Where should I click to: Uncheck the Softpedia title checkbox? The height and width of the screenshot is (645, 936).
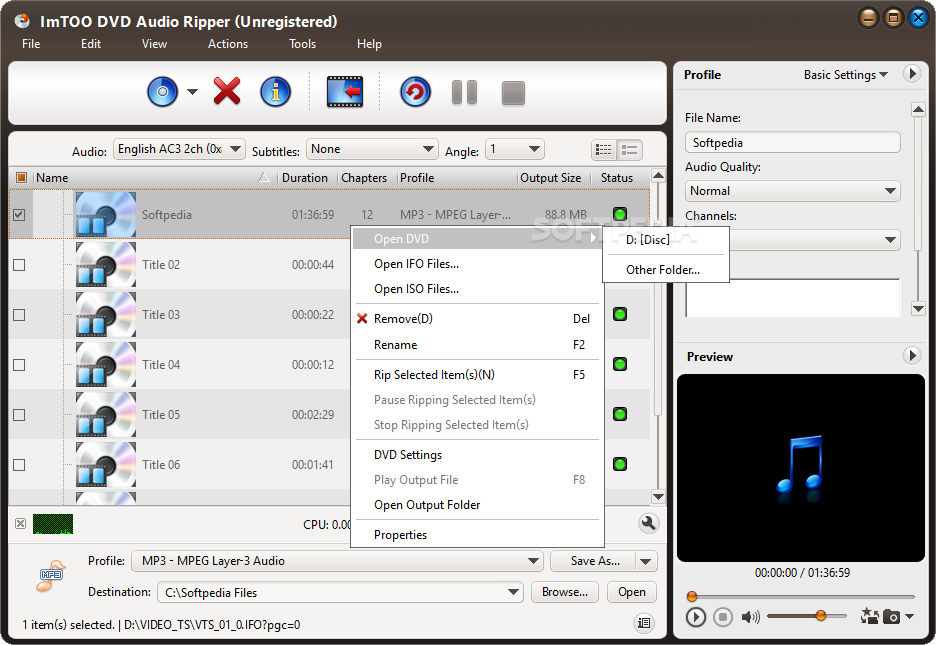click(19, 214)
